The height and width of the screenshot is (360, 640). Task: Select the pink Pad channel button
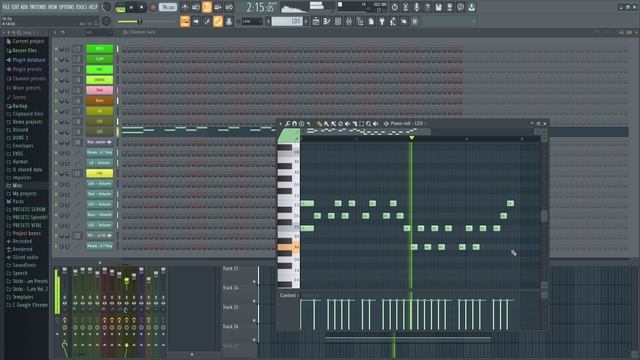(100, 90)
